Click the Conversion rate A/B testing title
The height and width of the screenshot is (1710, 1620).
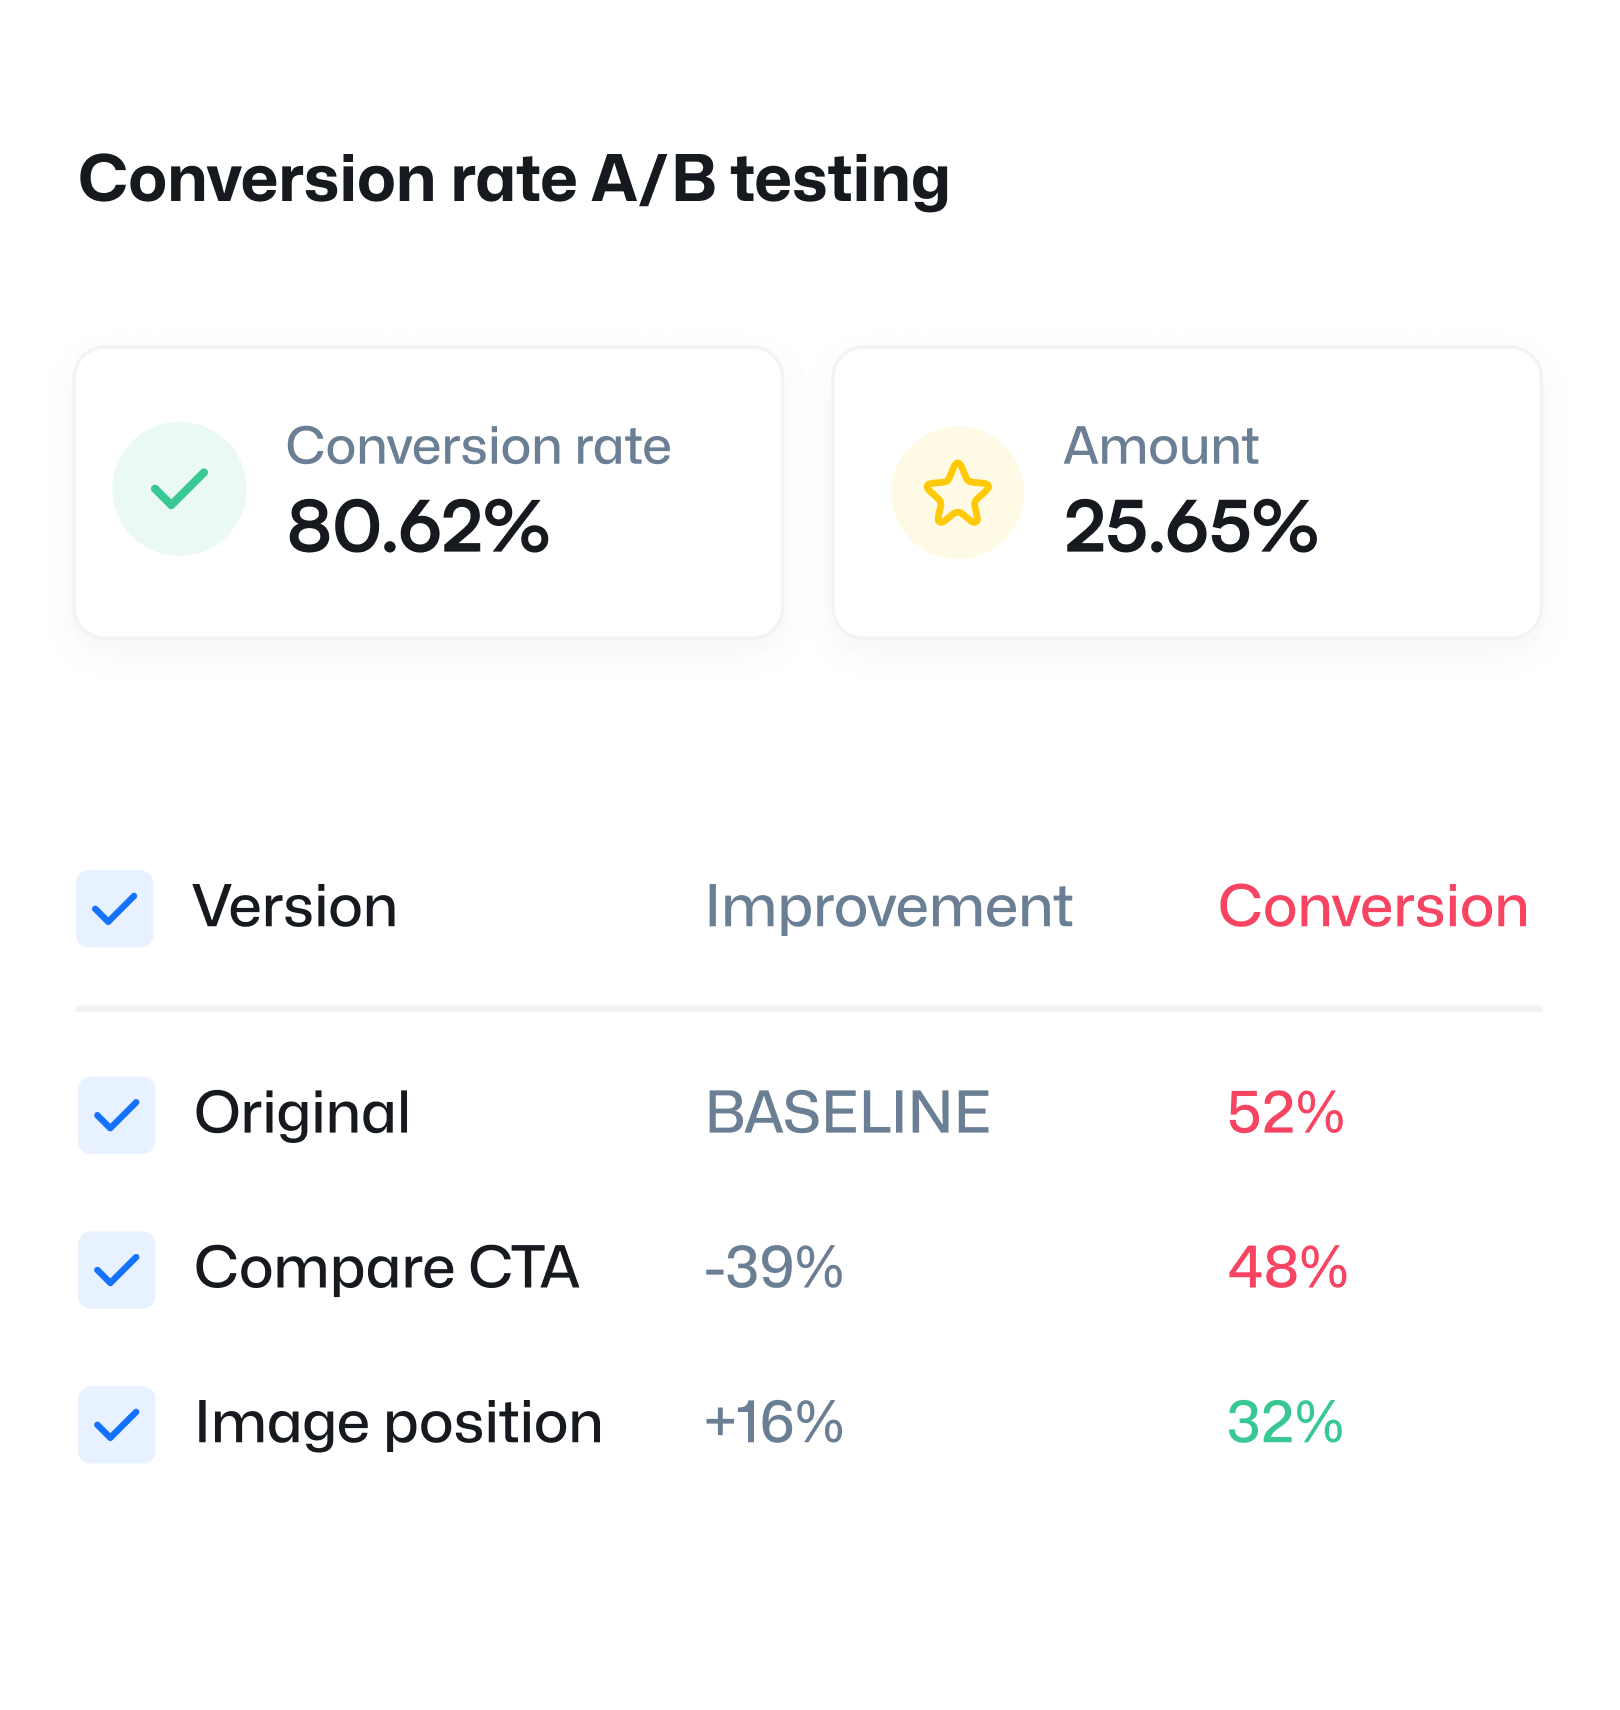pos(515,180)
